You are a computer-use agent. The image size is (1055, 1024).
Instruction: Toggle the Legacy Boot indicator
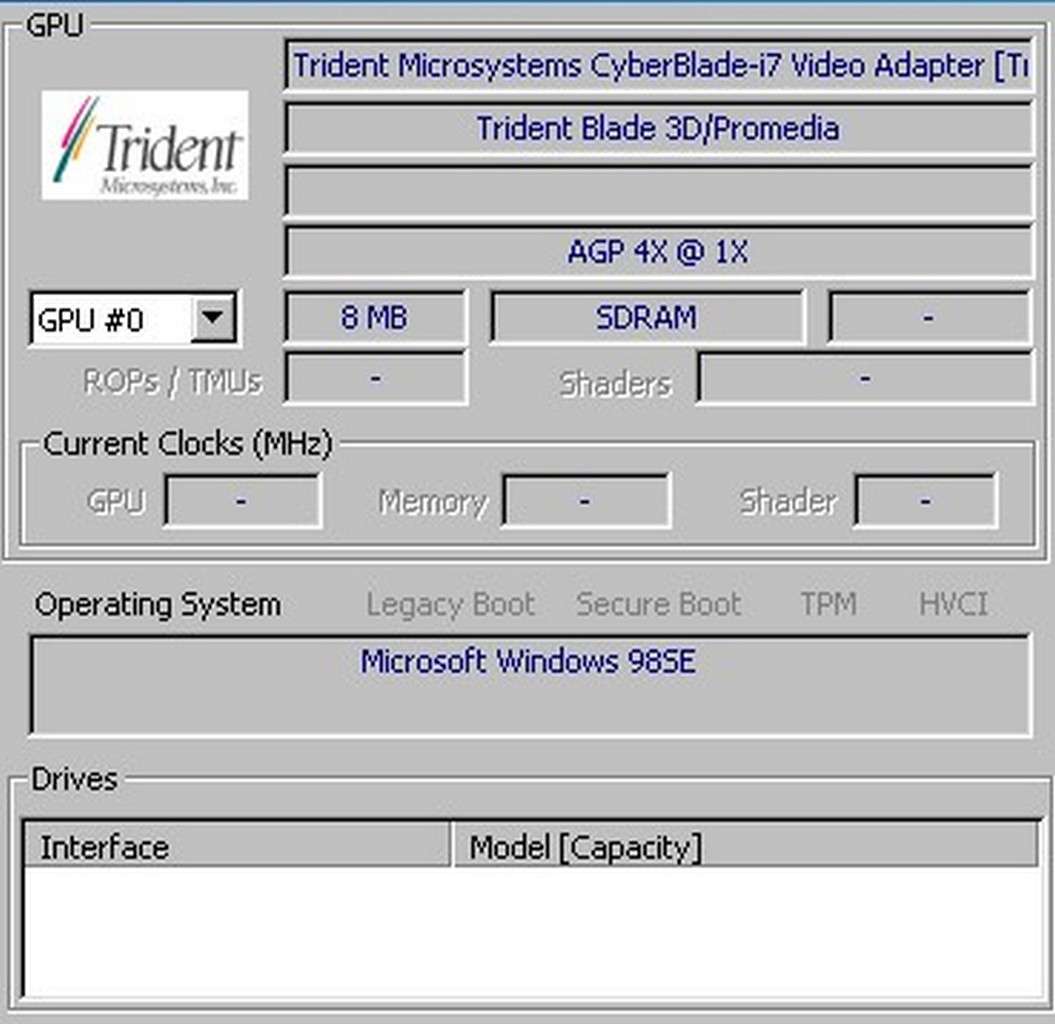[451, 604]
